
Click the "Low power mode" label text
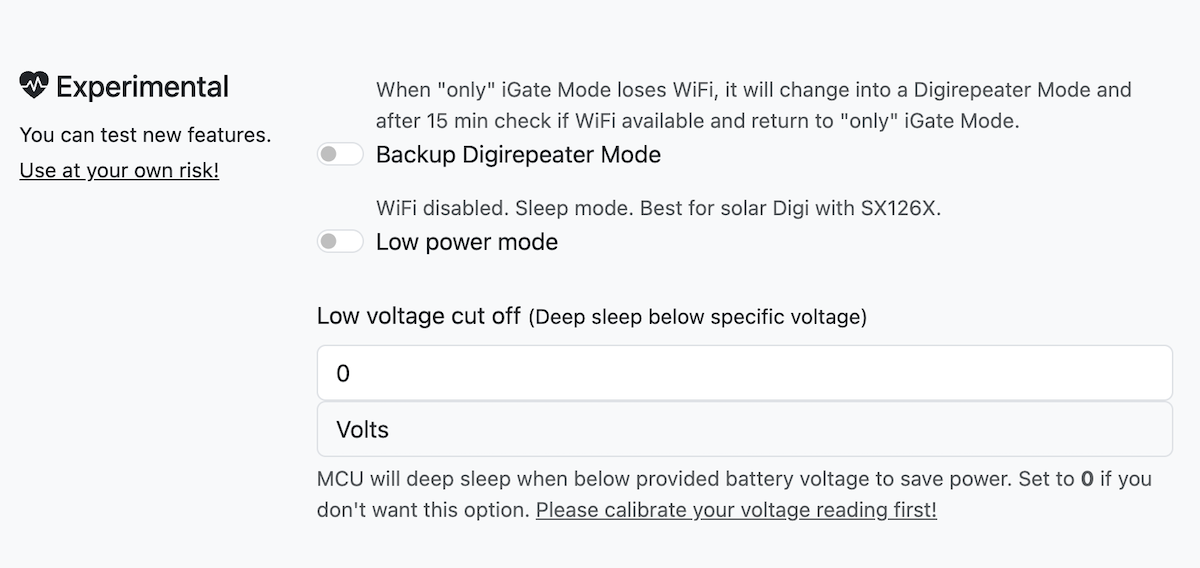(466, 242)
